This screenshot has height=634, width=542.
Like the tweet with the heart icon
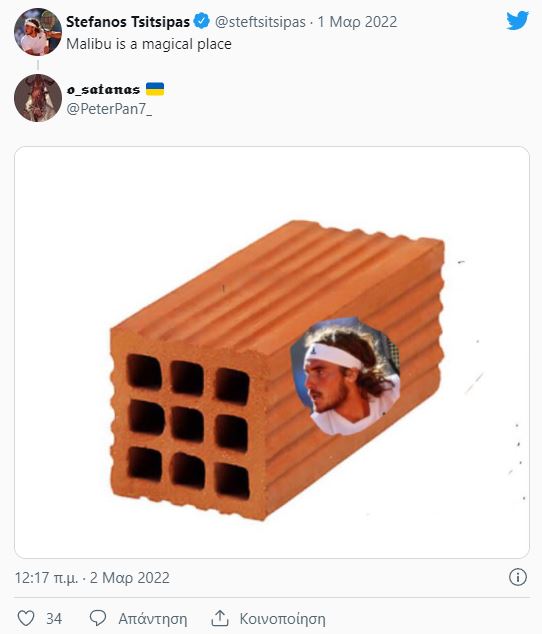coord(26,618)
